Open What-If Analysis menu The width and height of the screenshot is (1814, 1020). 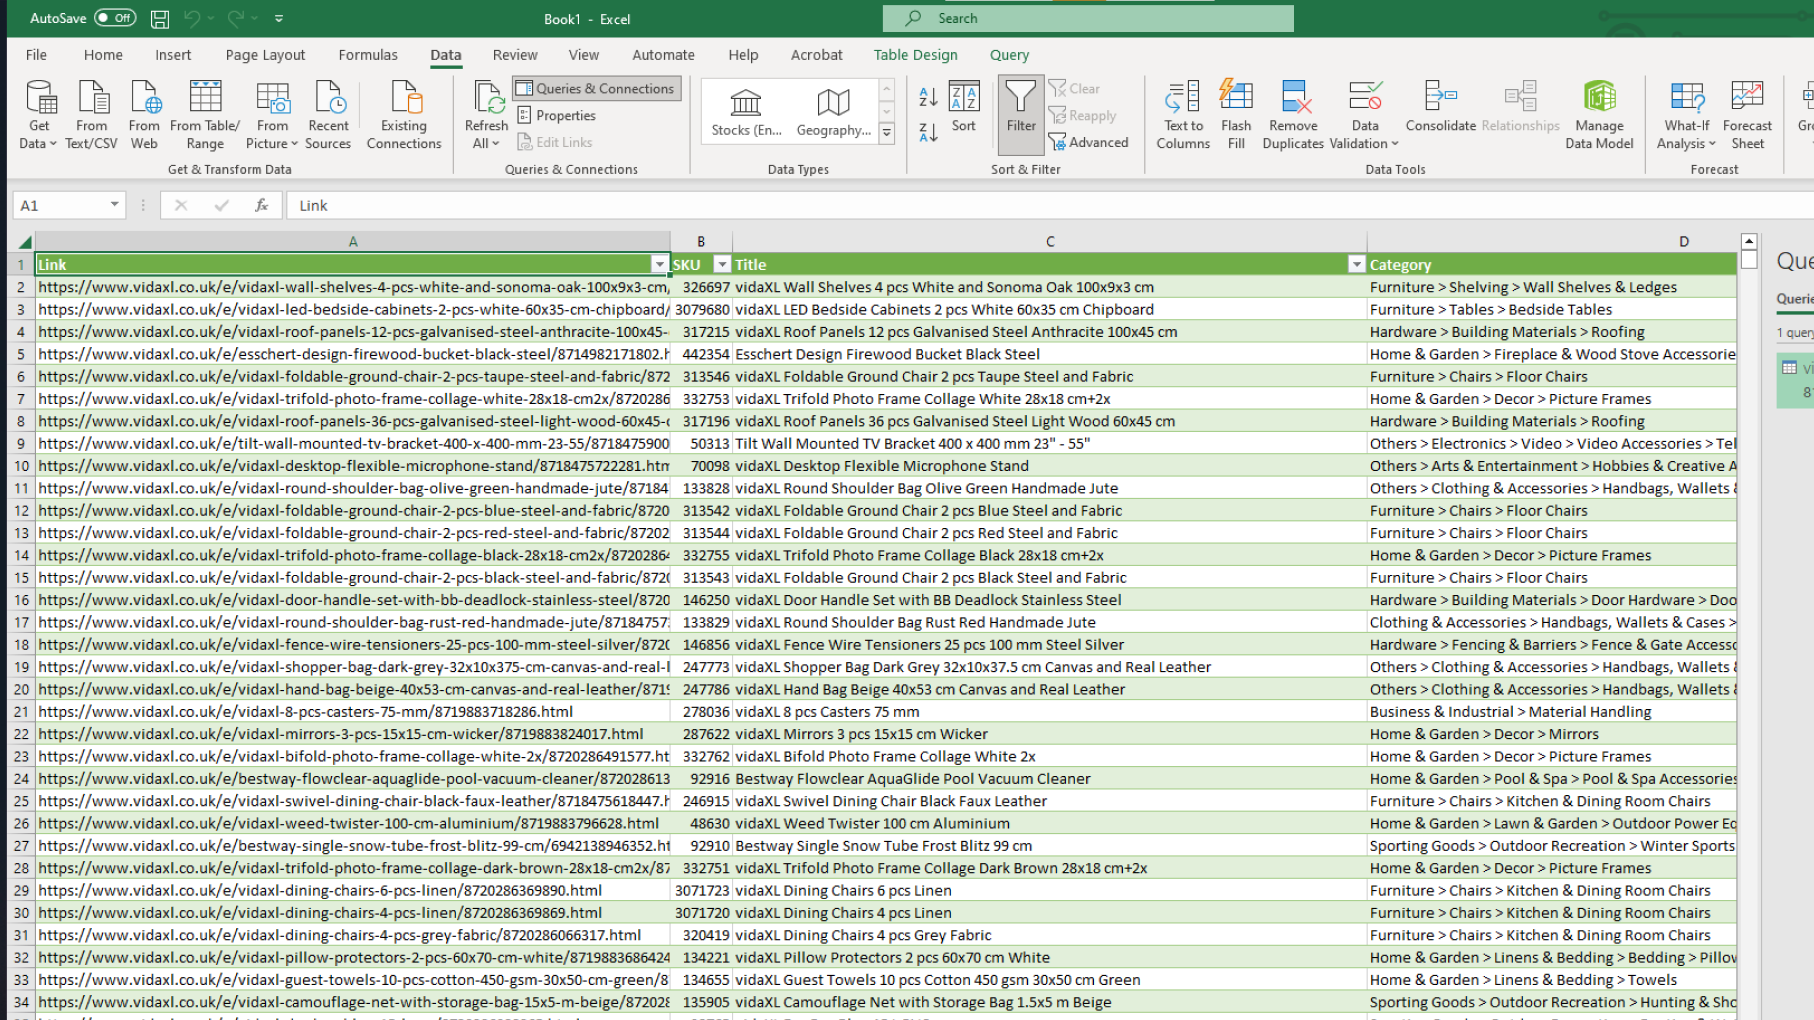1687,115
